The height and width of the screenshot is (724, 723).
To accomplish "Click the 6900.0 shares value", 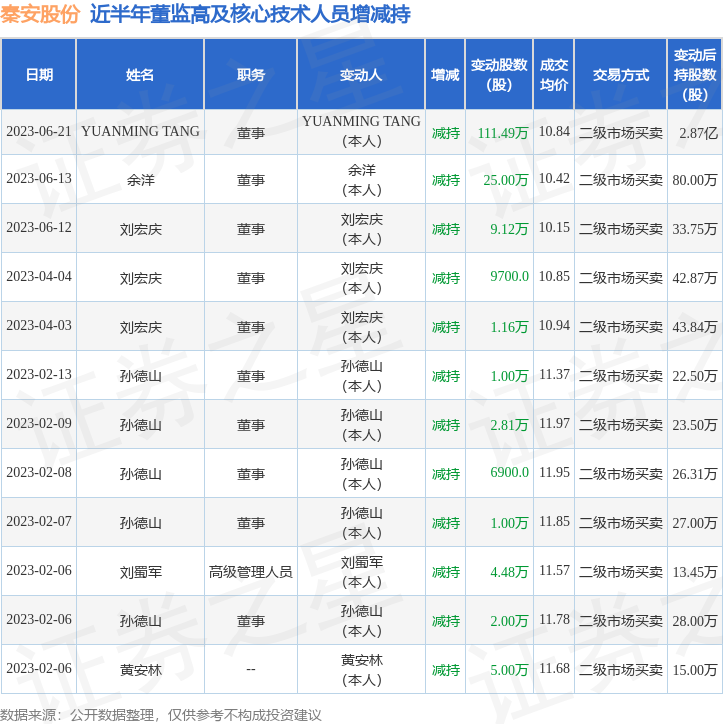I will [509, 472].
